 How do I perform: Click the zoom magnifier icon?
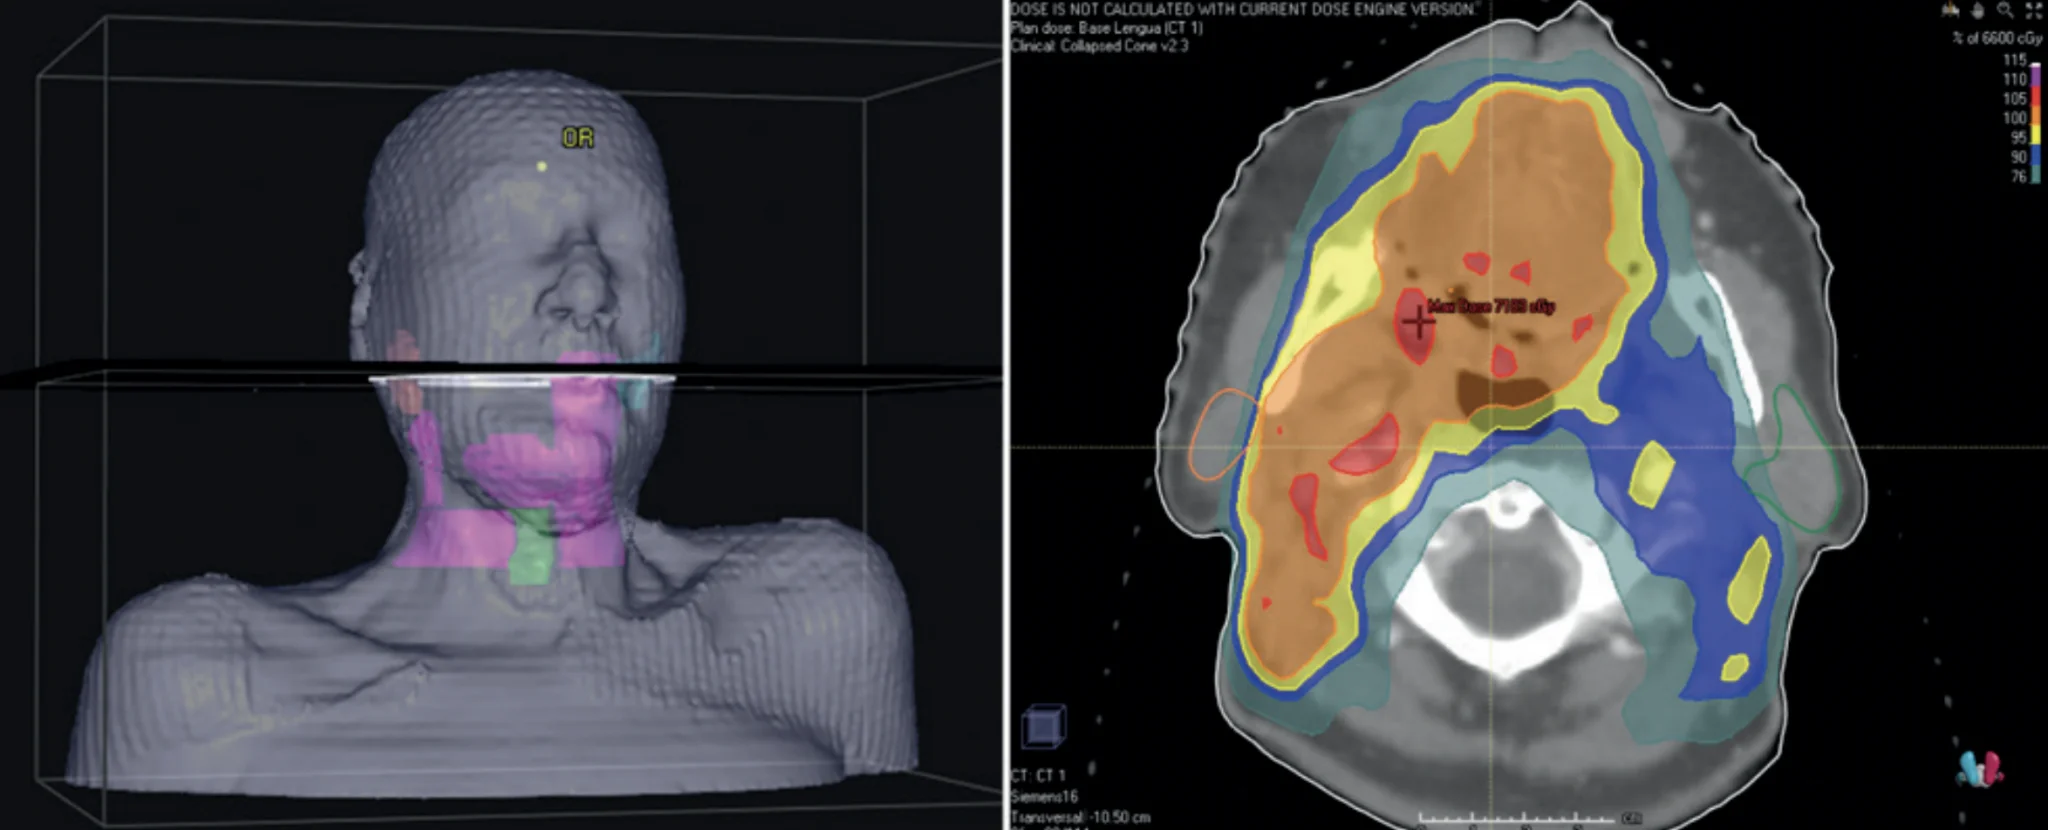2005,10
